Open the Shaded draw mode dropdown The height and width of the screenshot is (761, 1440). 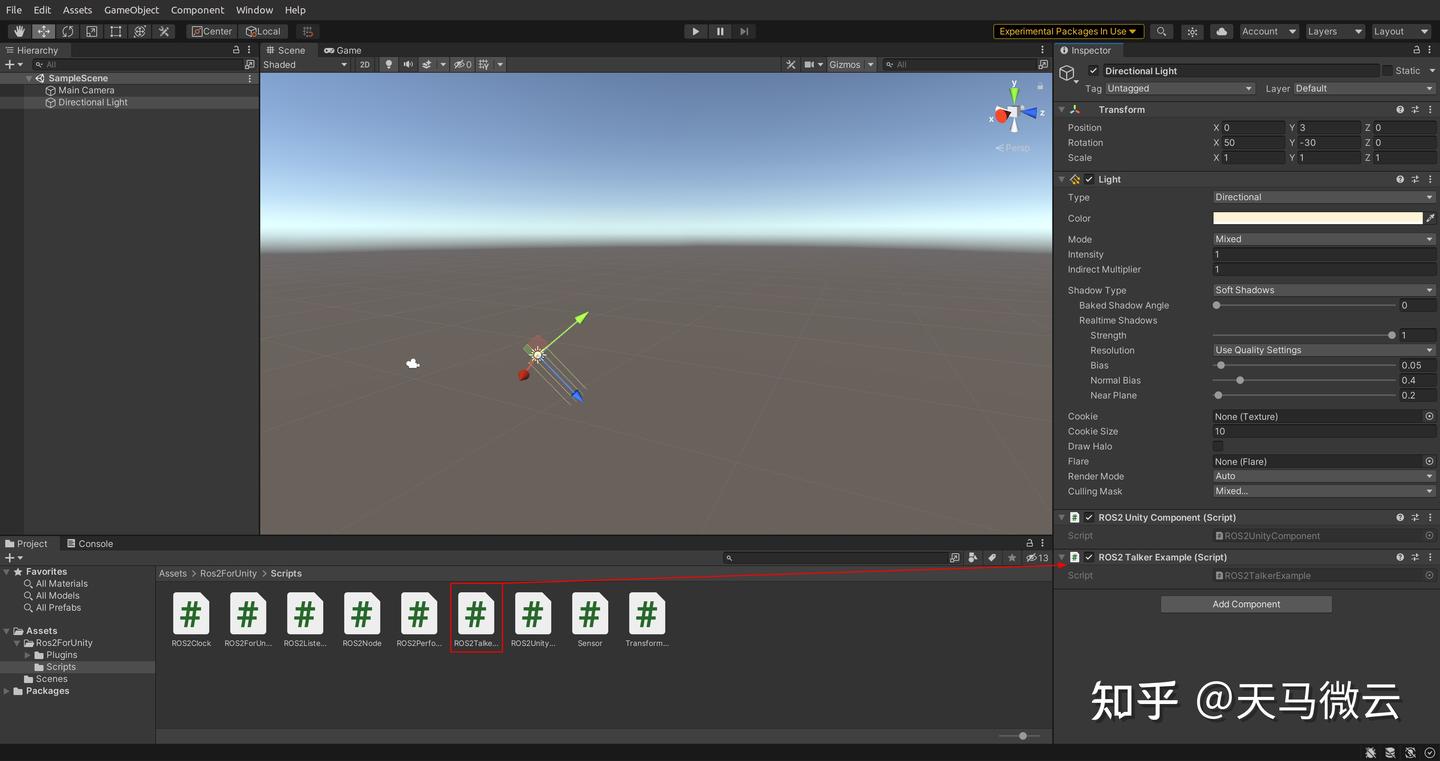300,64
